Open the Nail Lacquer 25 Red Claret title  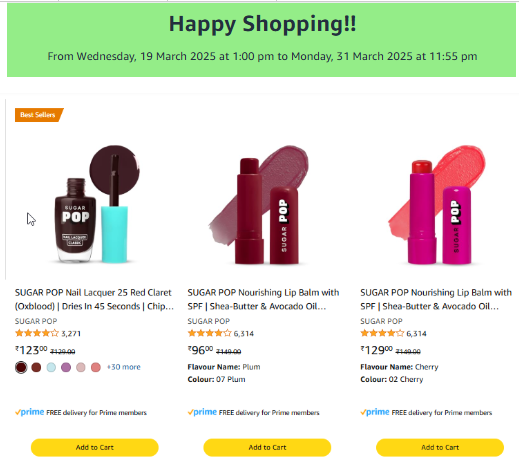pos(94,299)
